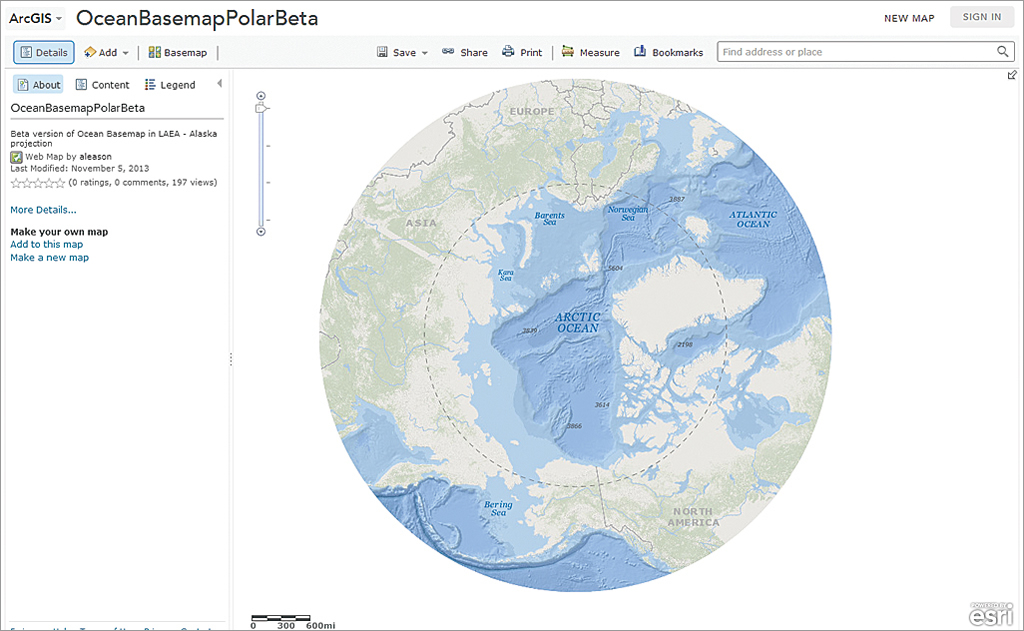This screenshot has height=631, width=1024.
Task: Click the Barents Sea label on map
Action: click(x=549, y=218)
